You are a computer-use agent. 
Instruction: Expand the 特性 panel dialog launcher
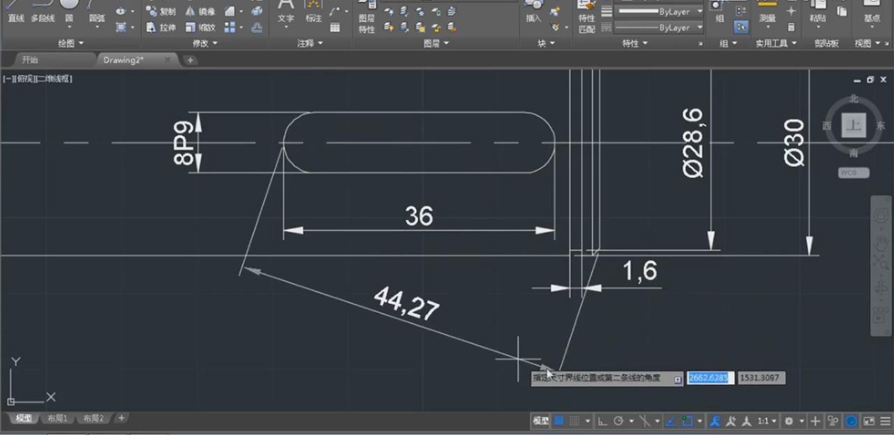coord(701,44)
